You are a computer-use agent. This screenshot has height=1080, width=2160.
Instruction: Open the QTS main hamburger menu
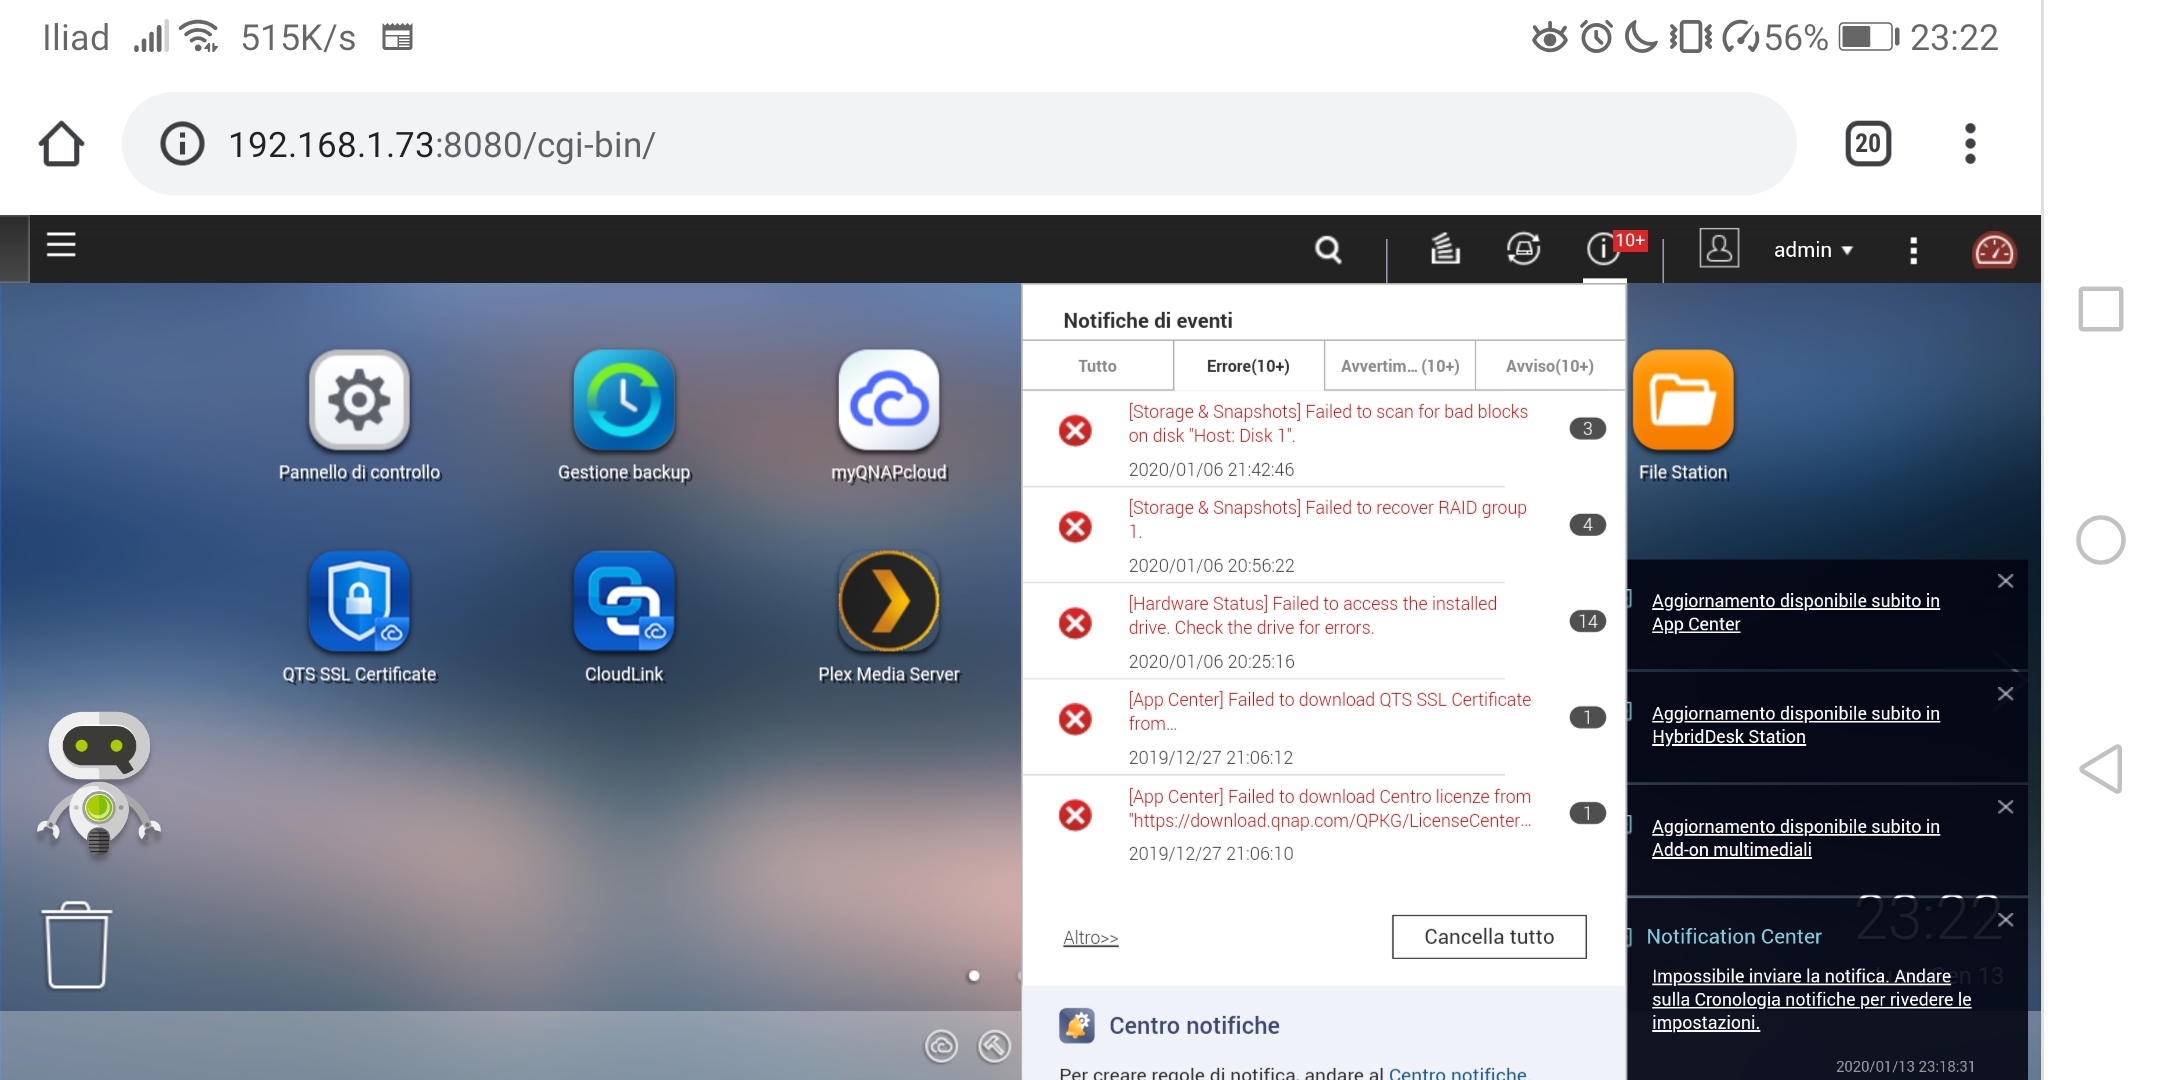coord(61,245)
